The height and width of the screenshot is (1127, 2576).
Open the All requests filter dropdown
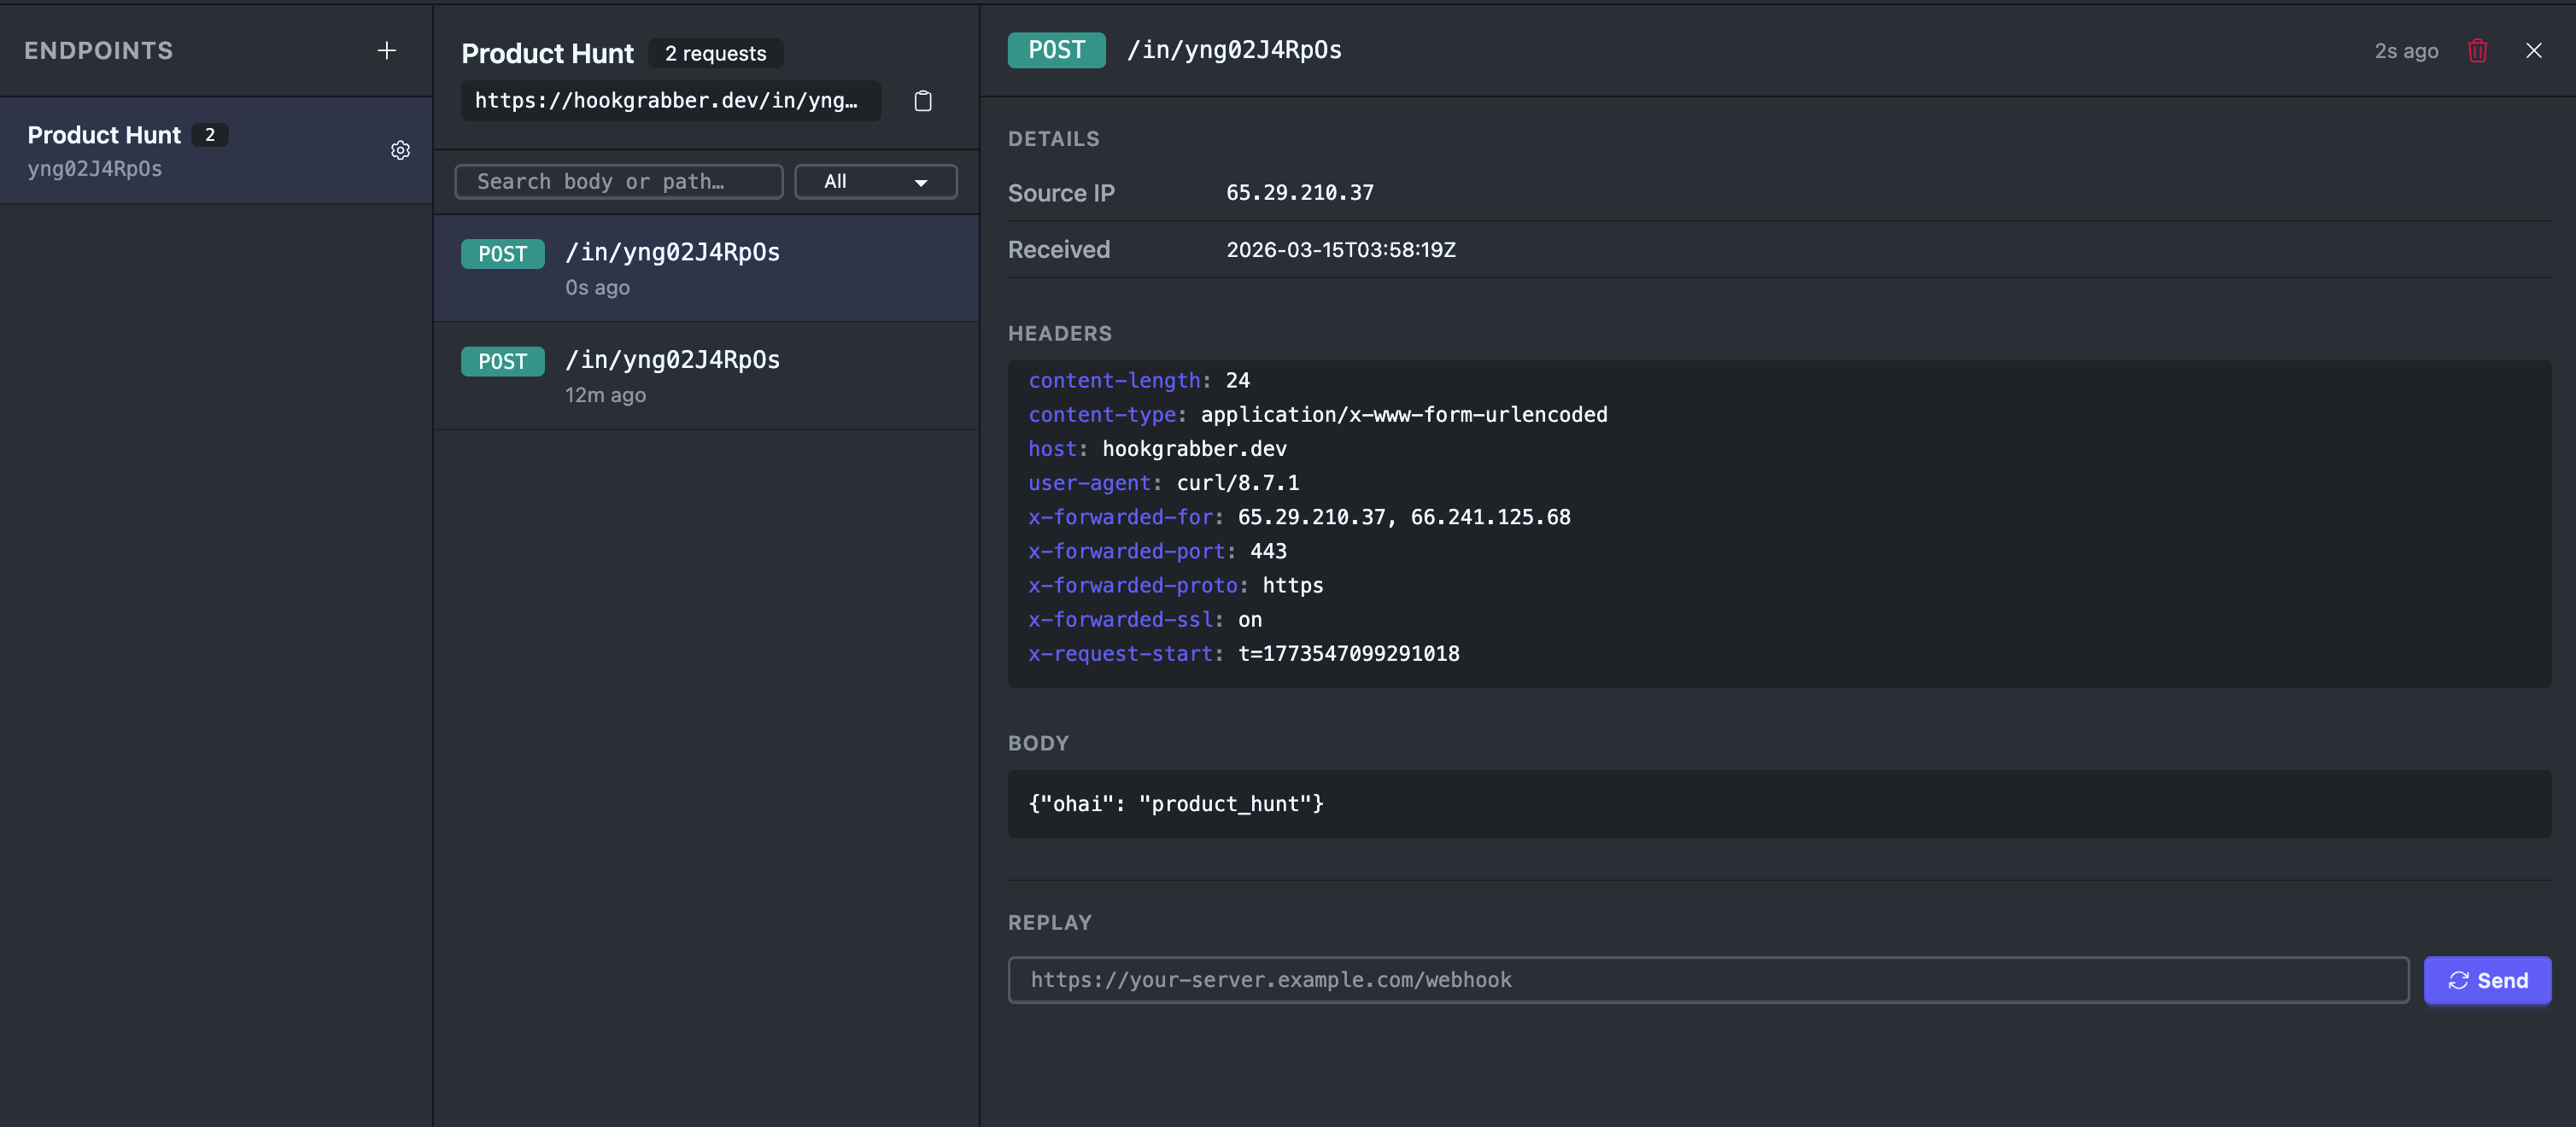point(875,181)
